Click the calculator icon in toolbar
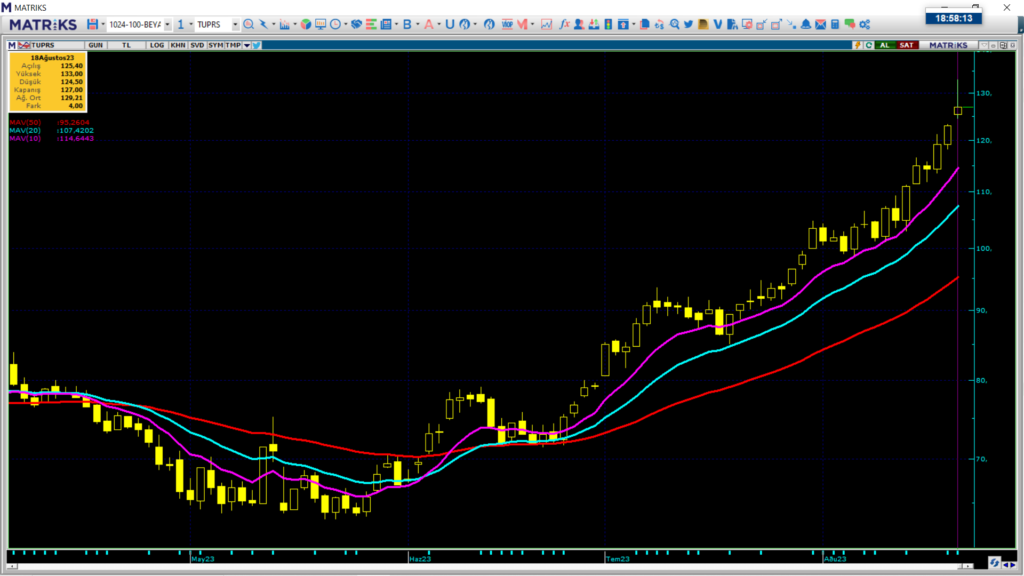The height and width of the screenshot is (576, 1024). (835, 24)
